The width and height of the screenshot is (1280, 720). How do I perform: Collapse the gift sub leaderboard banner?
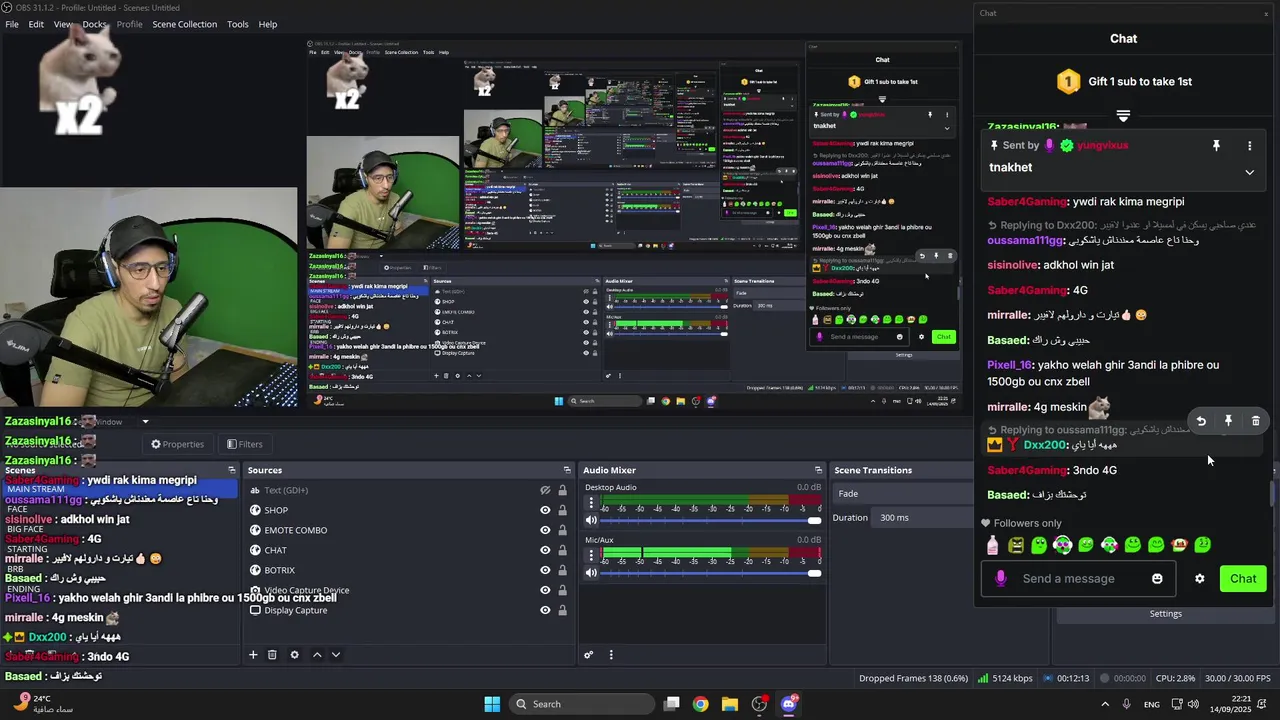[x=1123, y=116]
